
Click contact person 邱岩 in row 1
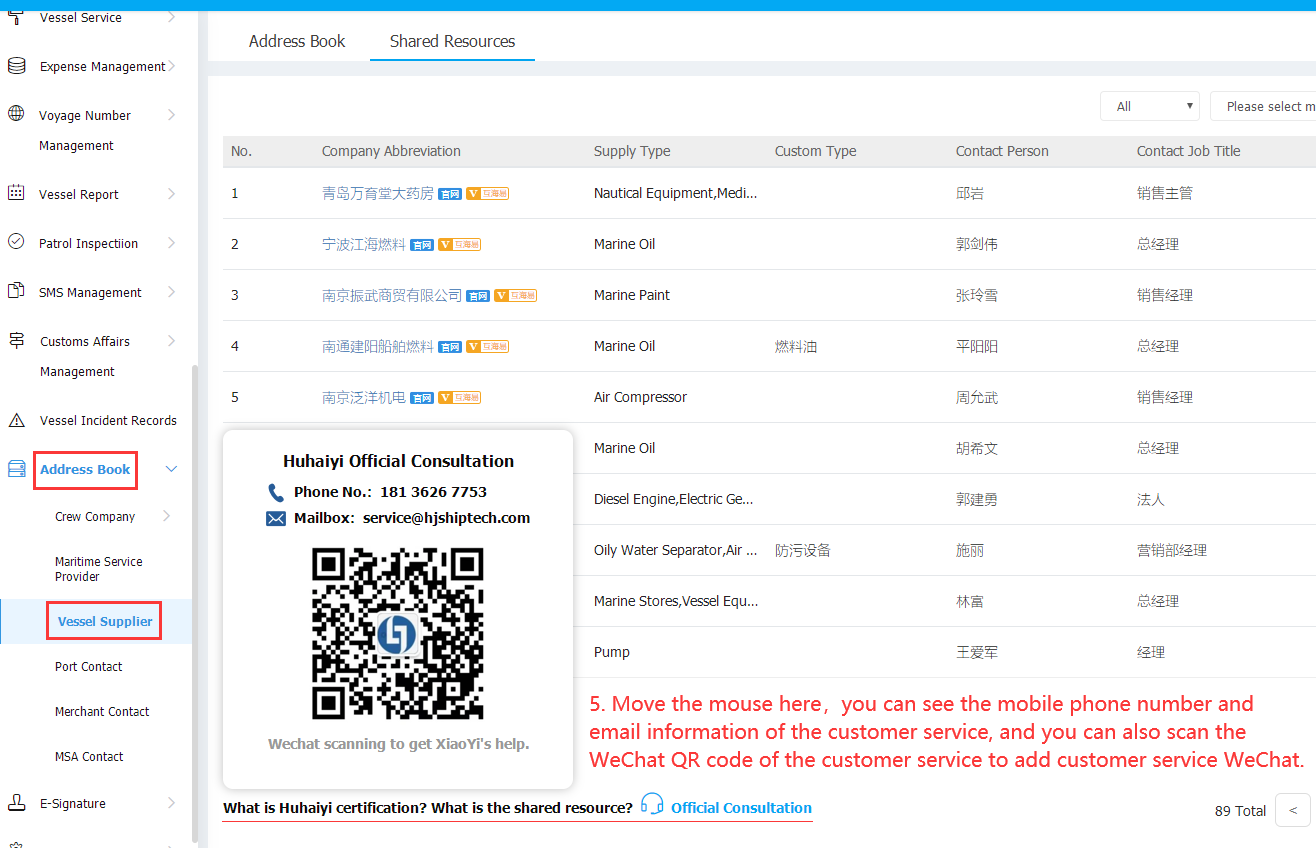click(970, 194)
